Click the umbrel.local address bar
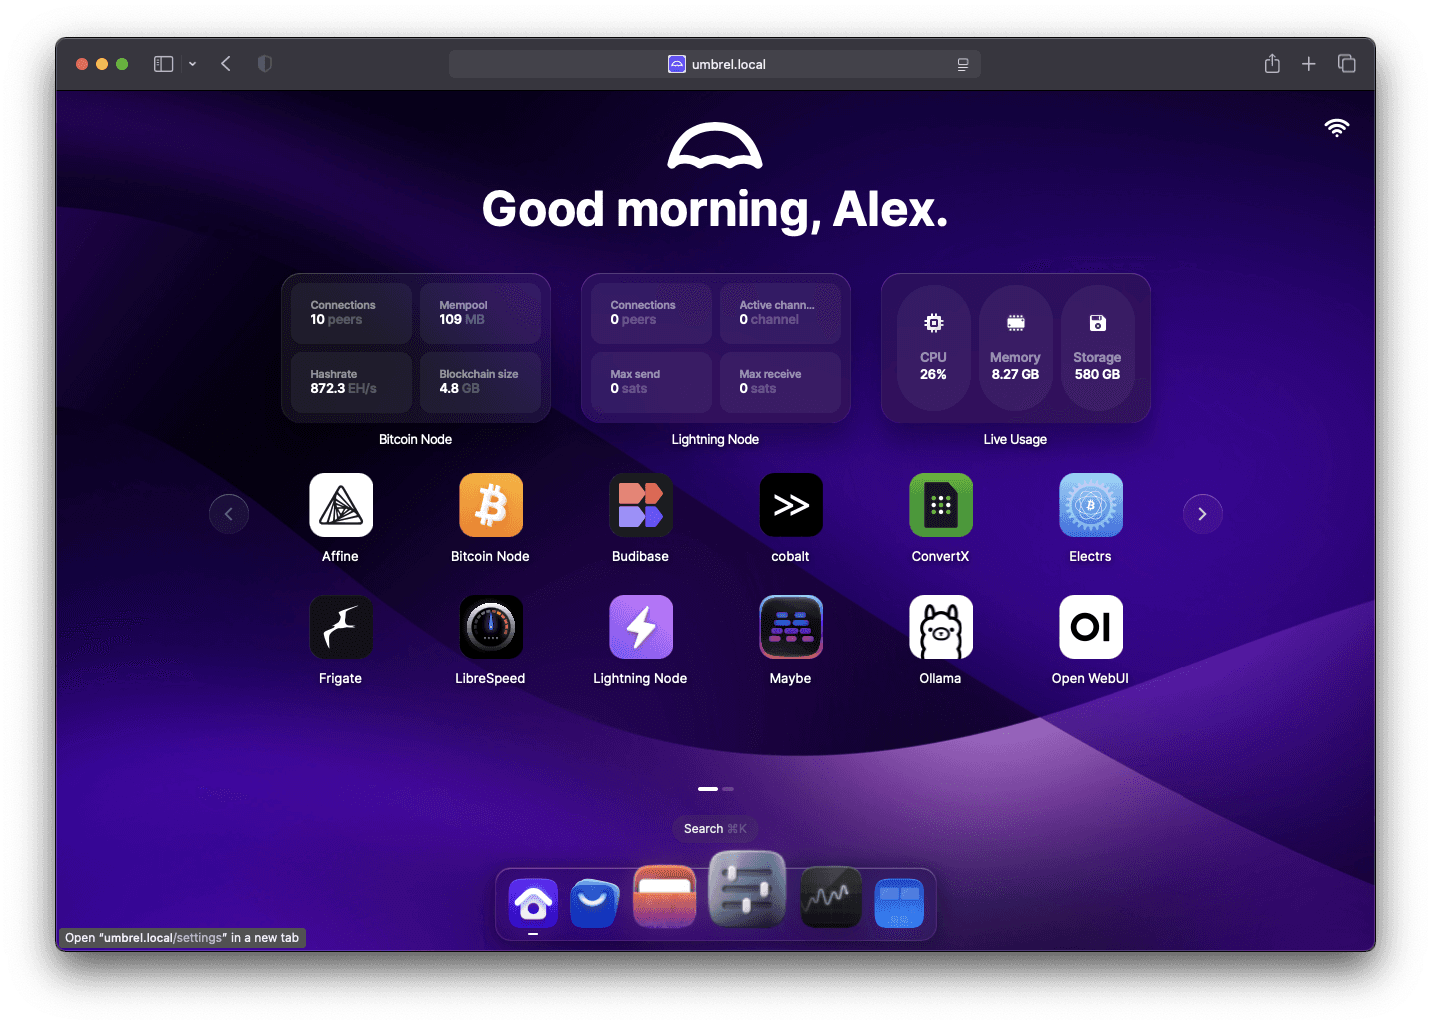Viewport: 1431px width, 1025px height. [x=715, y=64]
